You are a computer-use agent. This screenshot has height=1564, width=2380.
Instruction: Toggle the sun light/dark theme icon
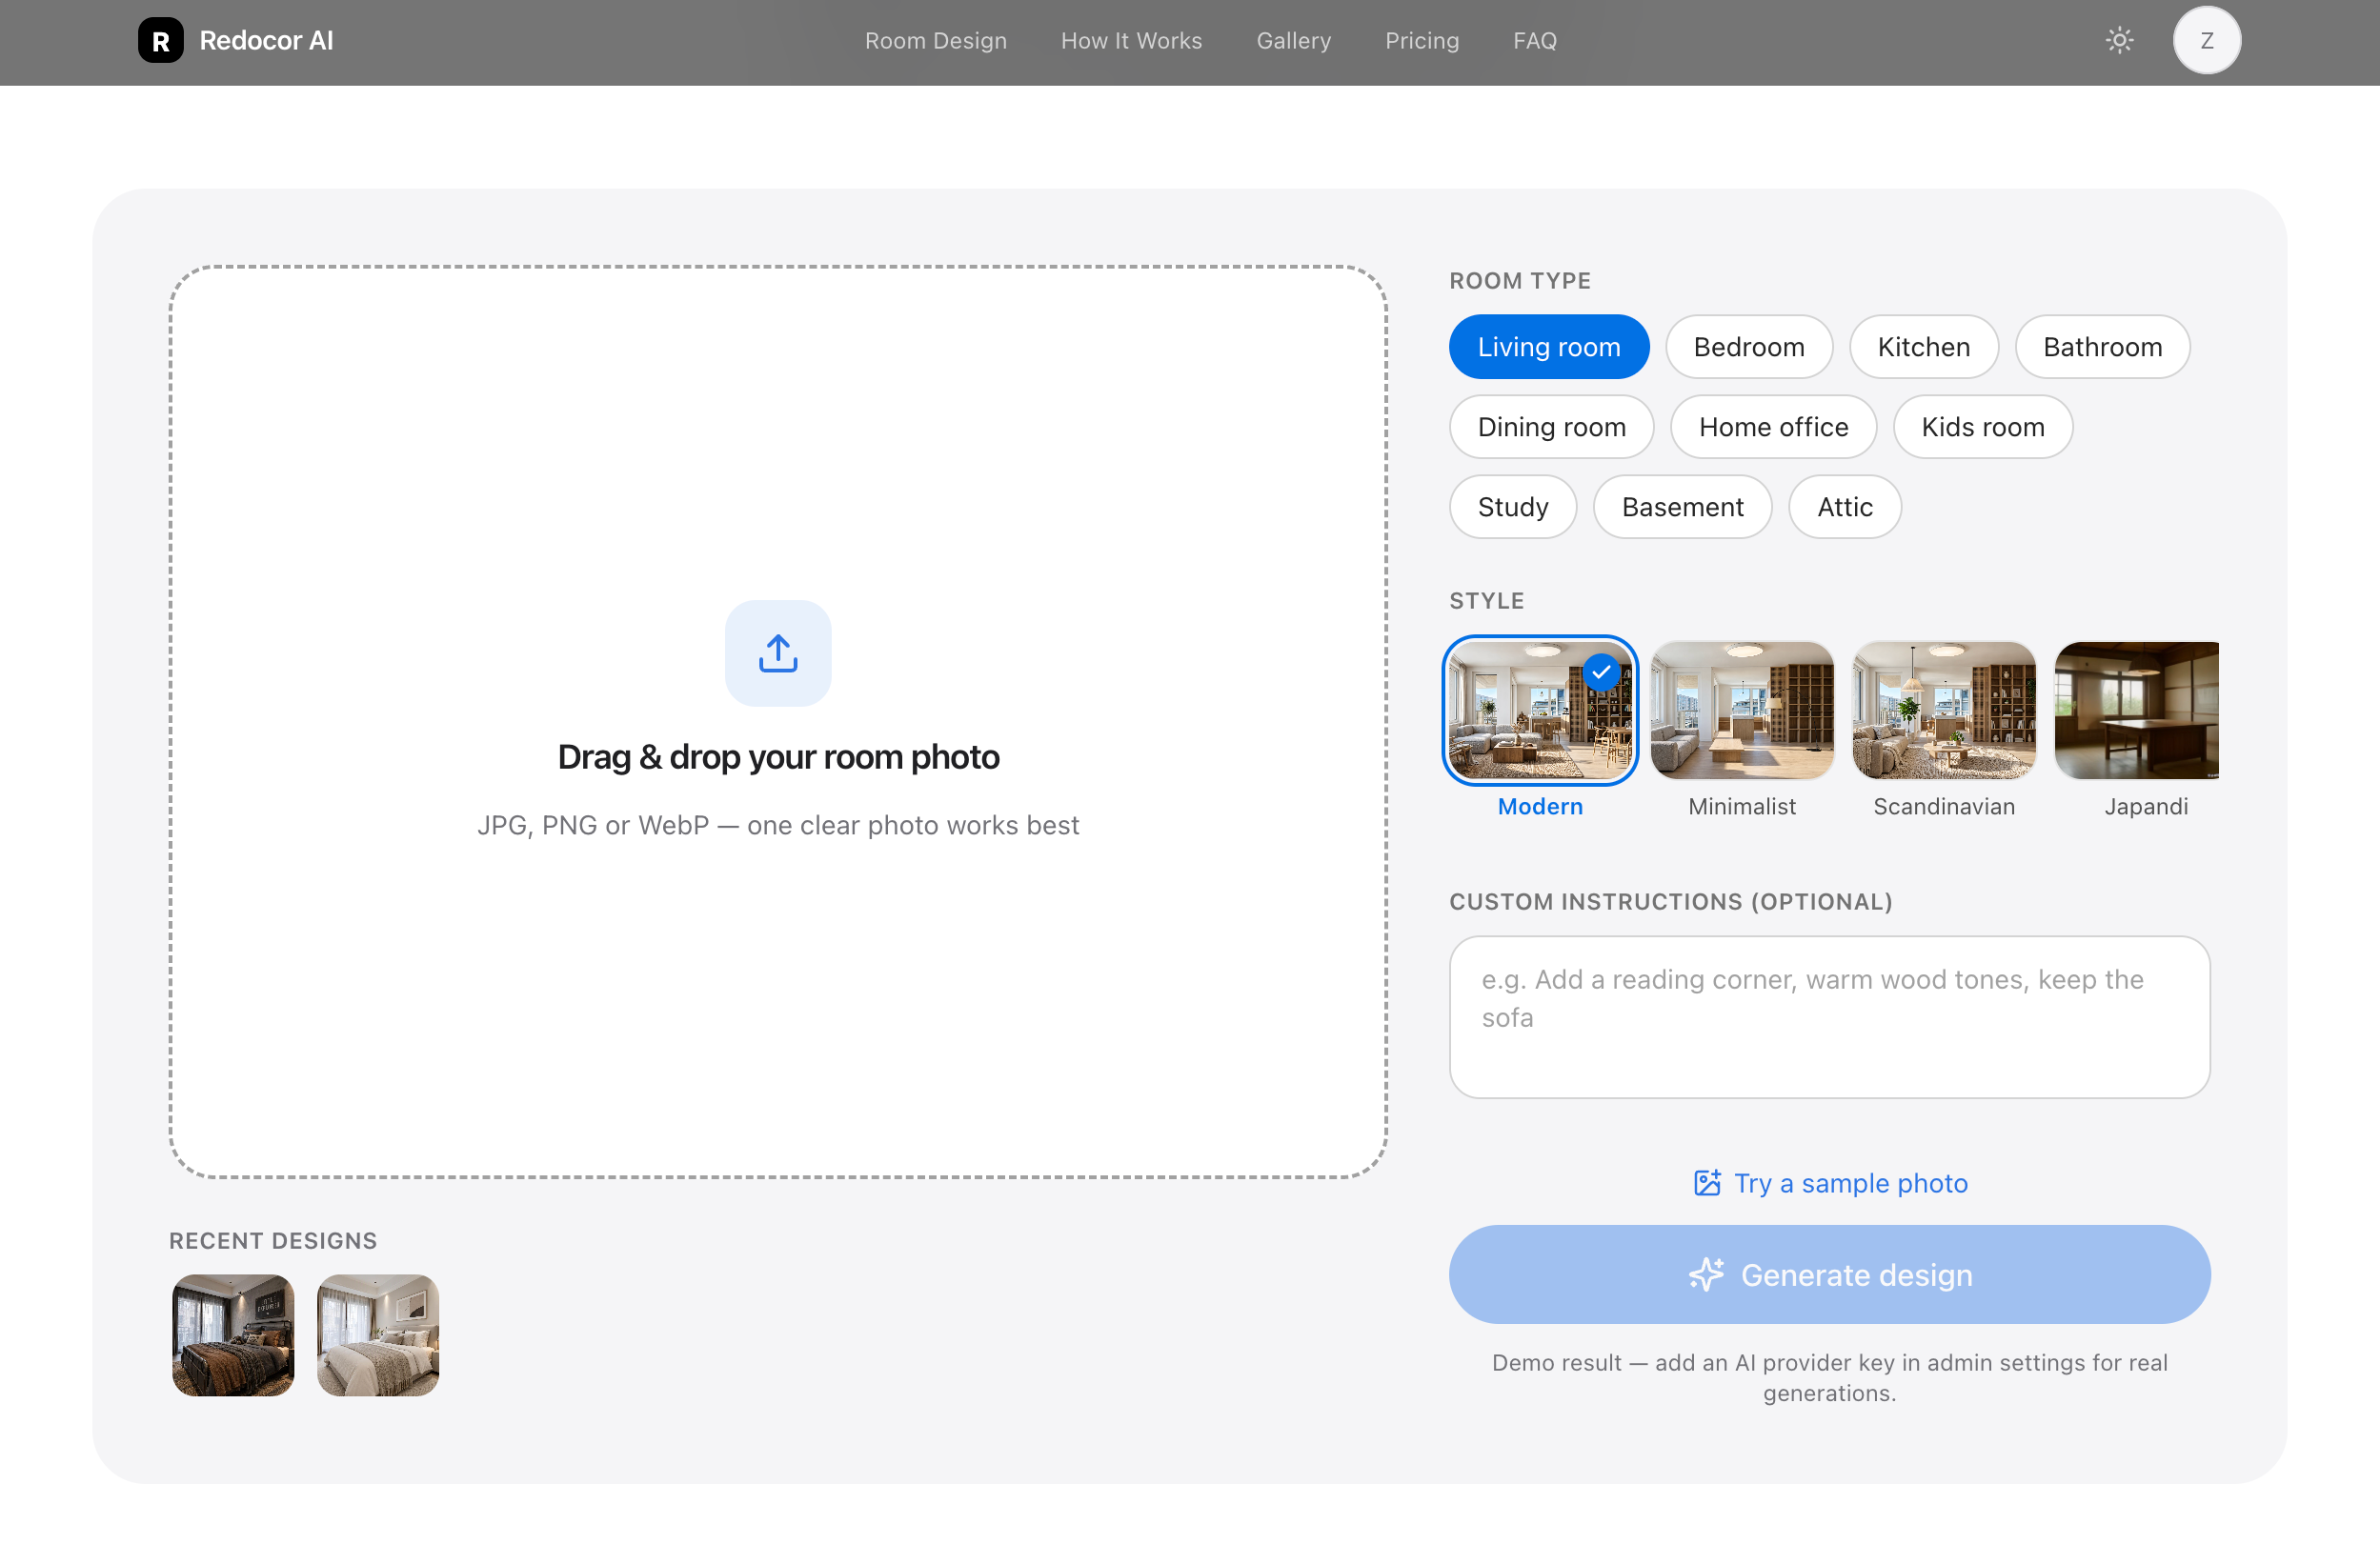pos(2119,41)
